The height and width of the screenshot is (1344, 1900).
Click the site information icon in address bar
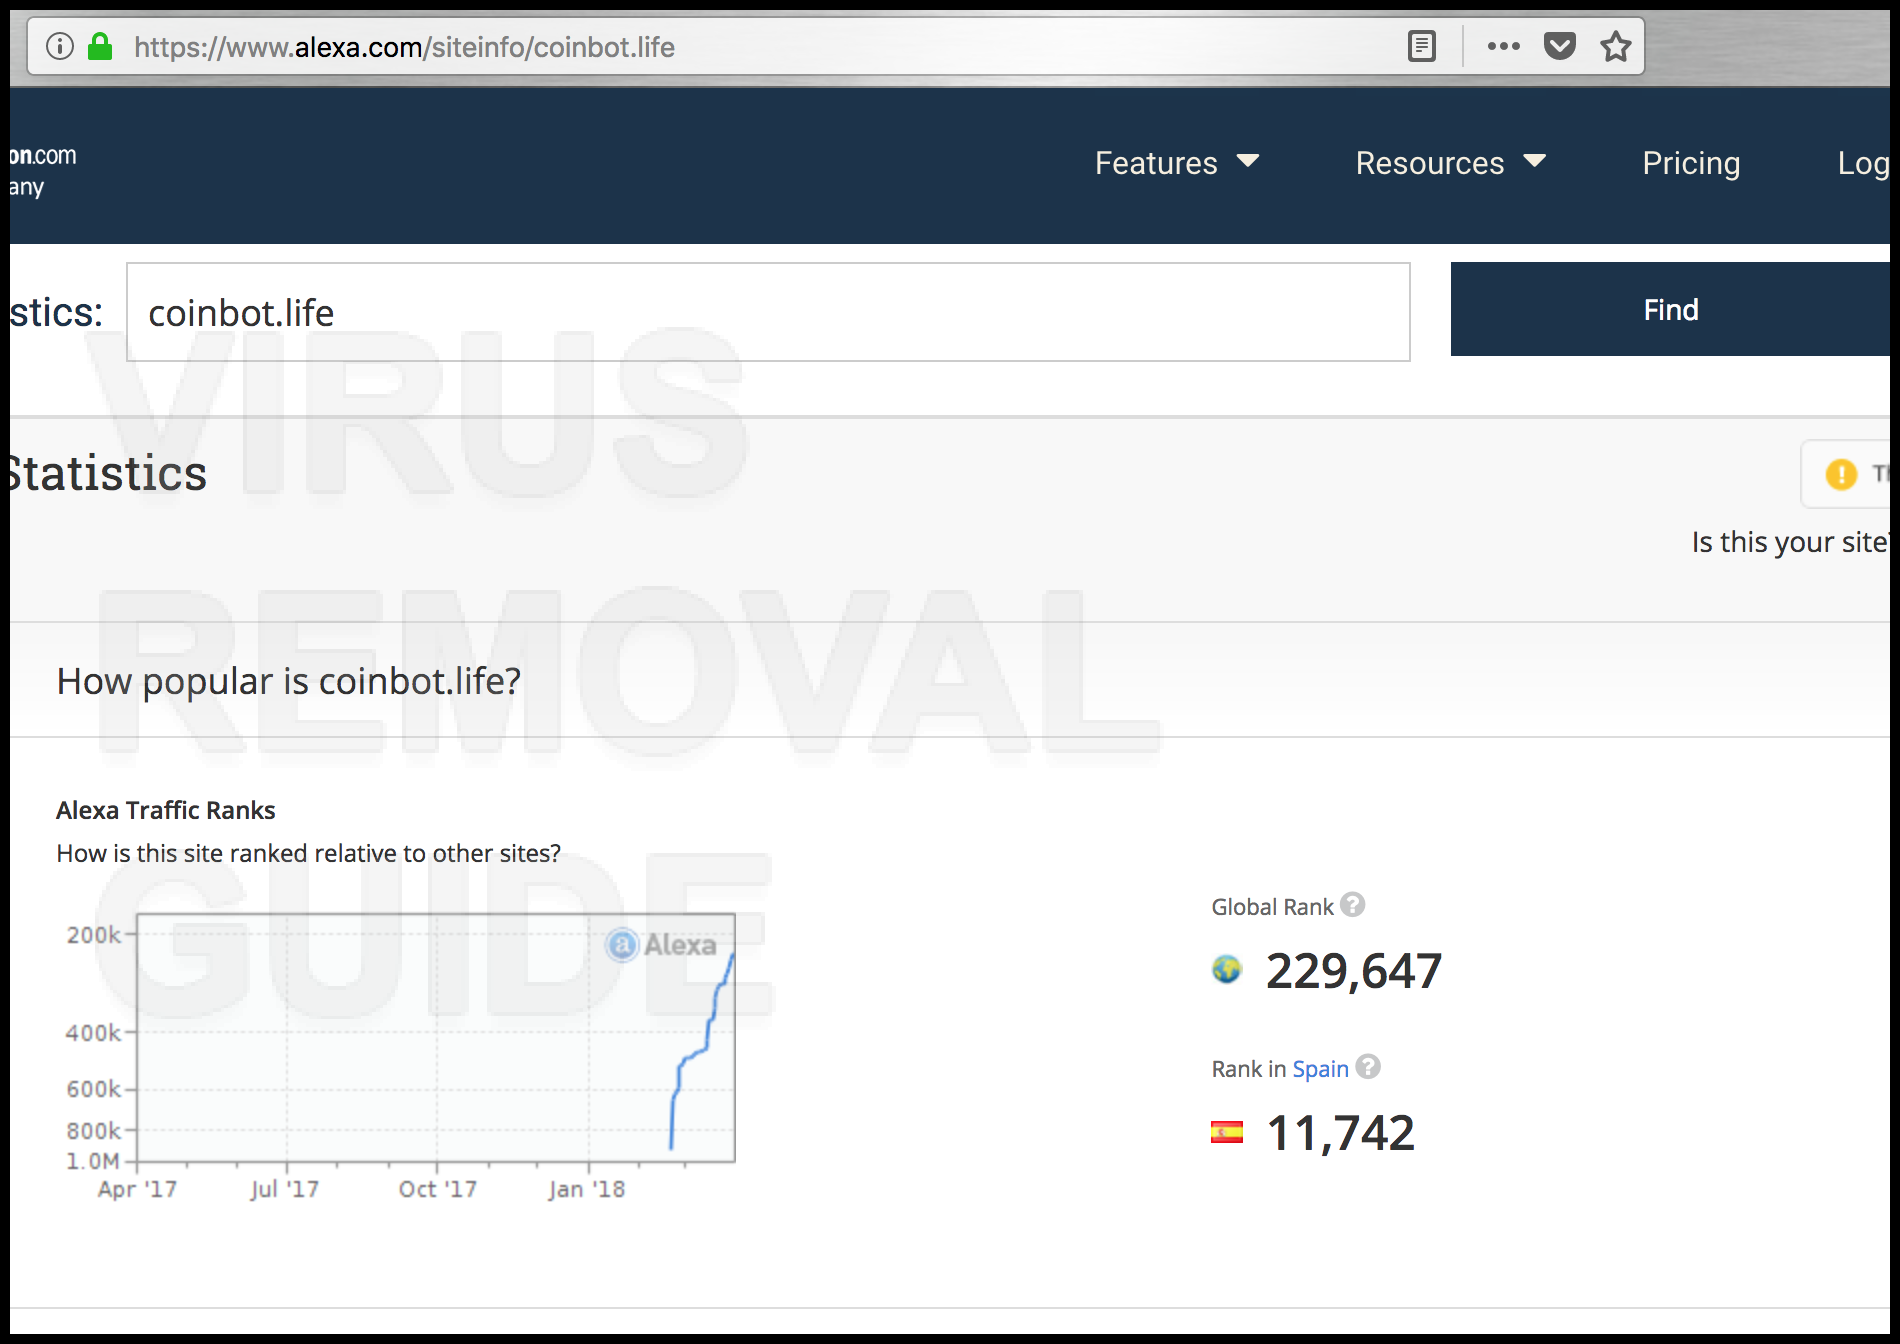point(60,46)
